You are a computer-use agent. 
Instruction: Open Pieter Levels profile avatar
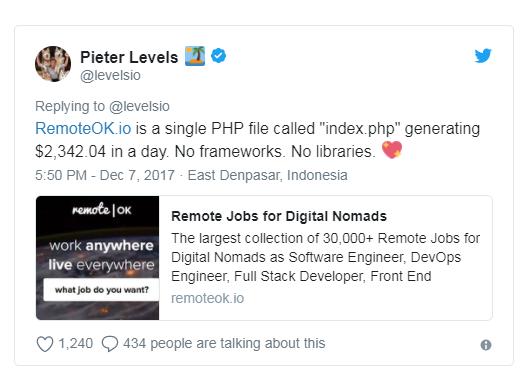53,64
